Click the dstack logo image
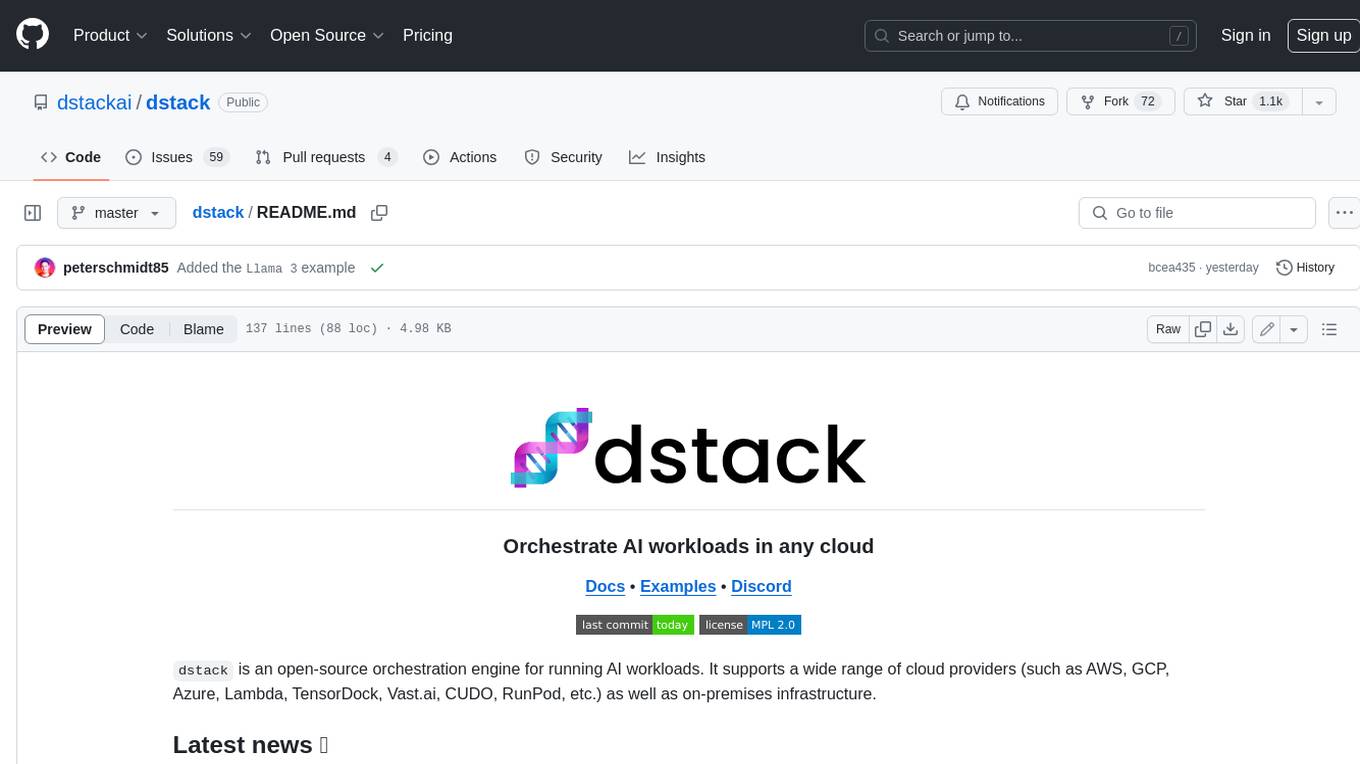The height and width of the screenshot is (764, 1360). (688, 448)
